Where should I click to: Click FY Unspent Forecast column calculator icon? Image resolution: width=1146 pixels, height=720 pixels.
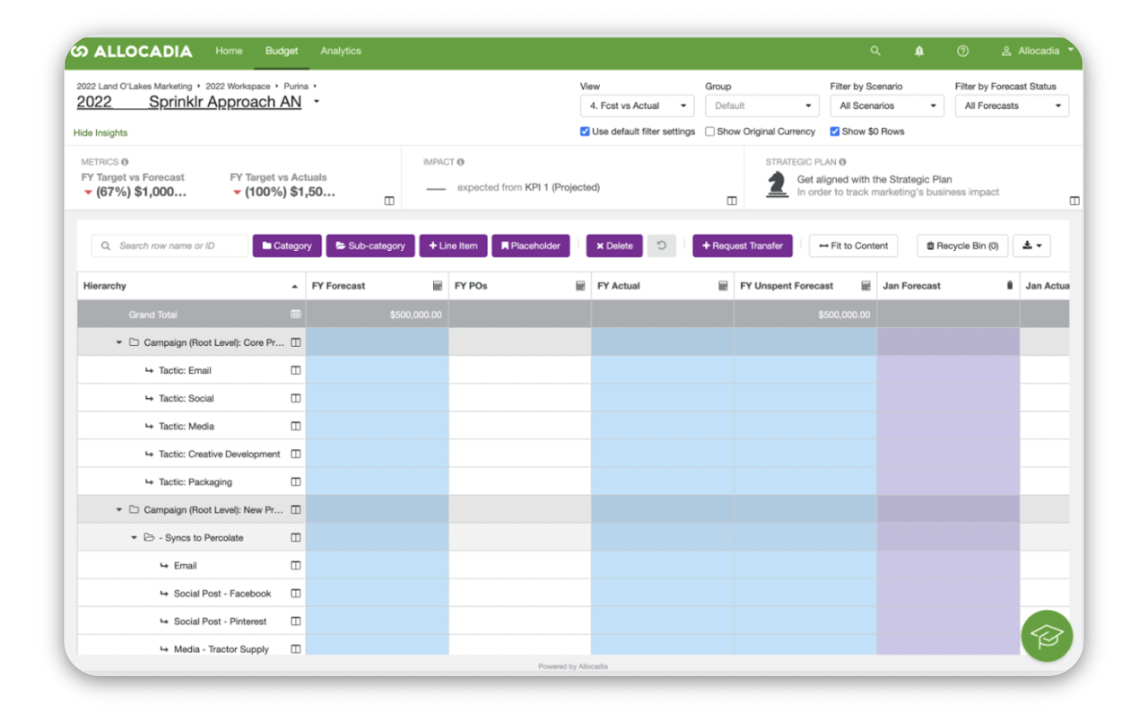[x=865, y=286]
